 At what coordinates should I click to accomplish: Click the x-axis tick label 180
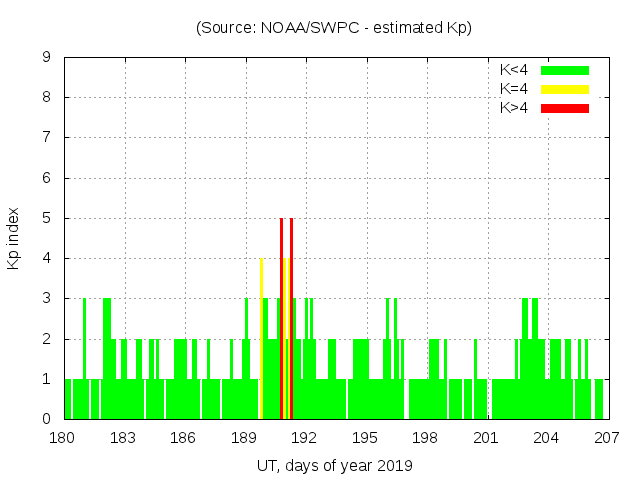(62, 438)
